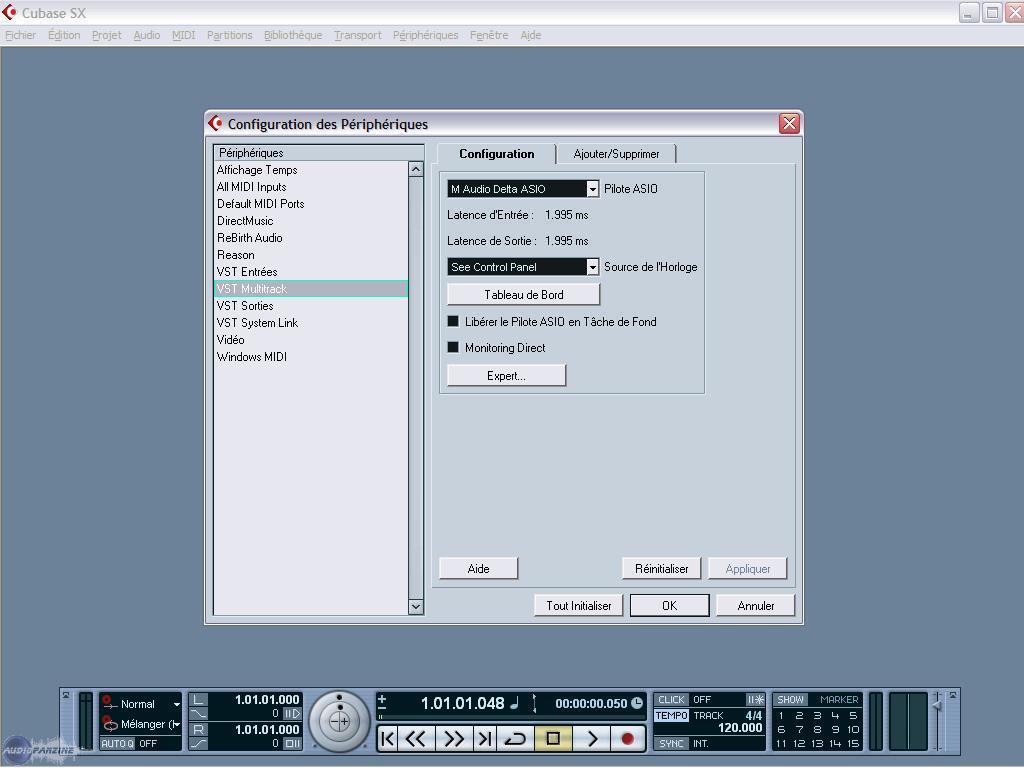Screen dimensions: 1024x768
Task: Switch to the Ajouter/Supprimer tab
Action: (616, 154)
